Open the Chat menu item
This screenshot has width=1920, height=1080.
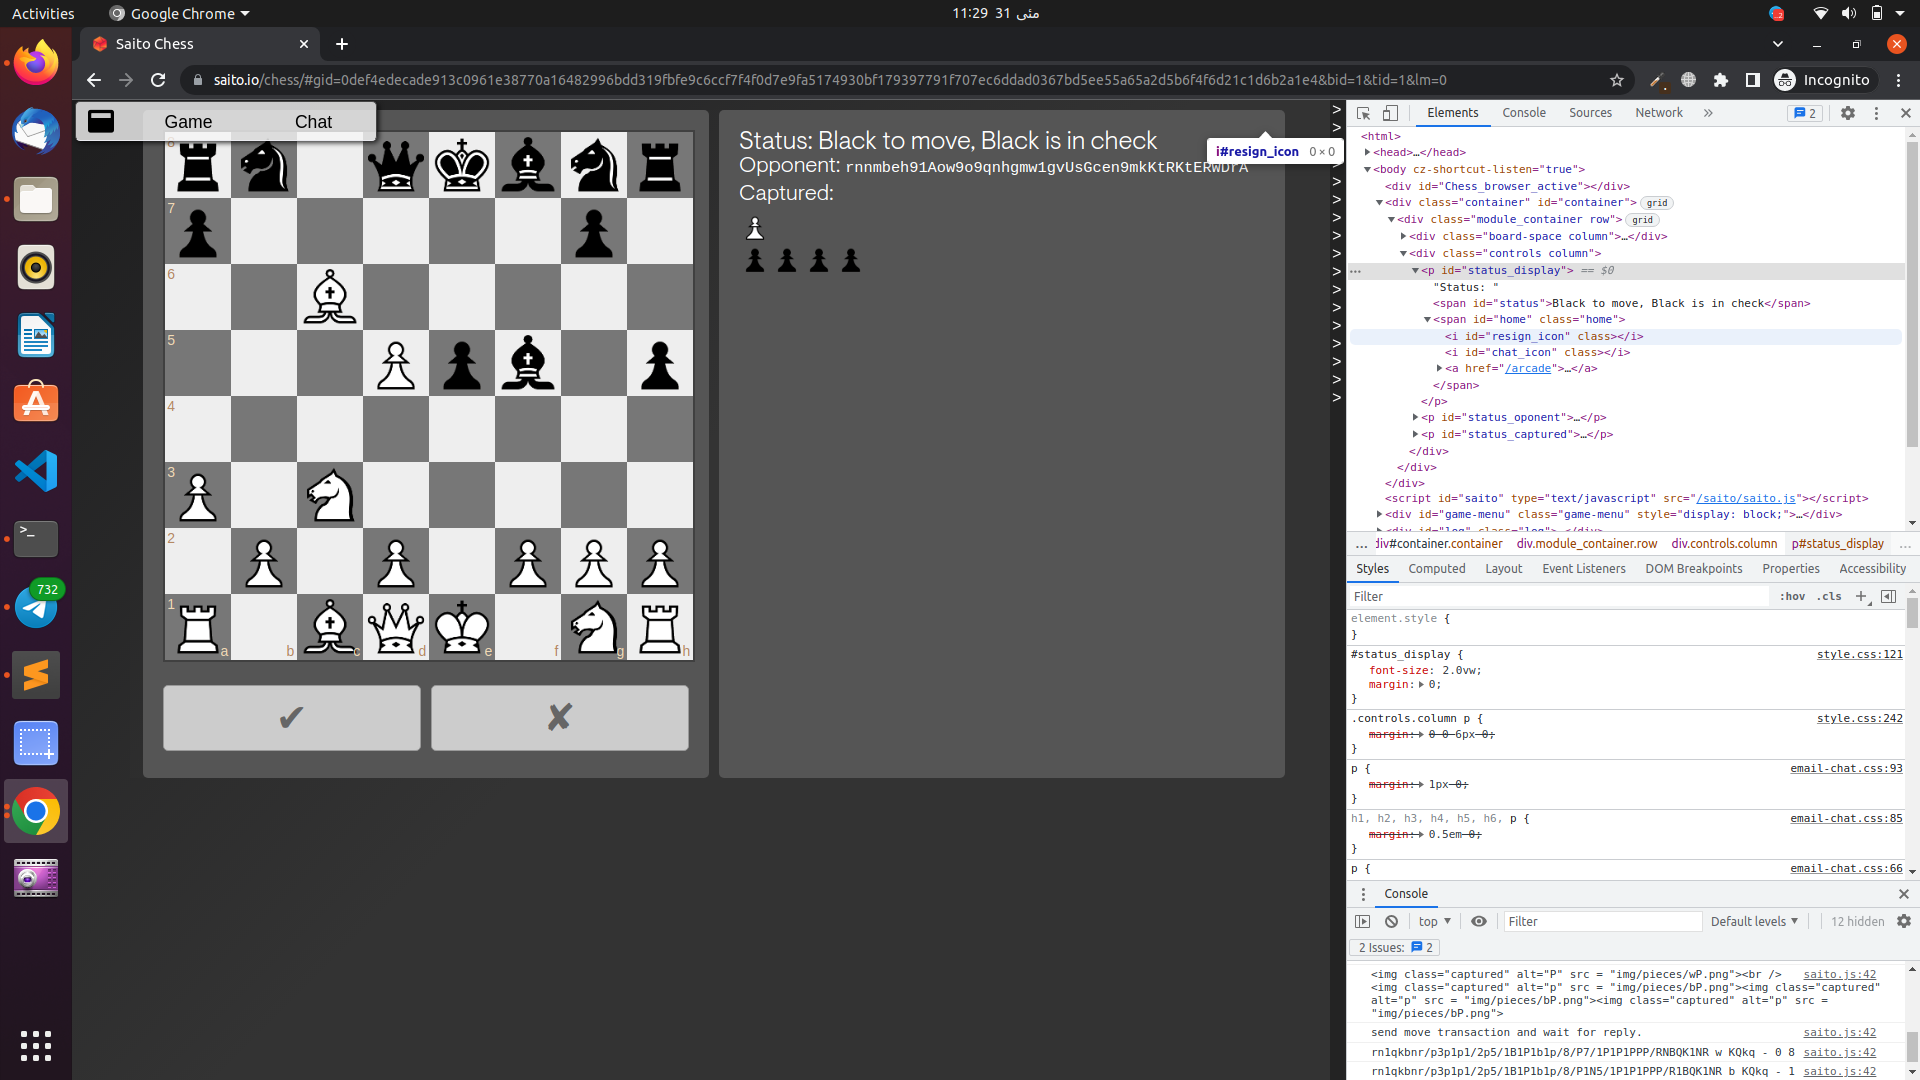(313, 122)
